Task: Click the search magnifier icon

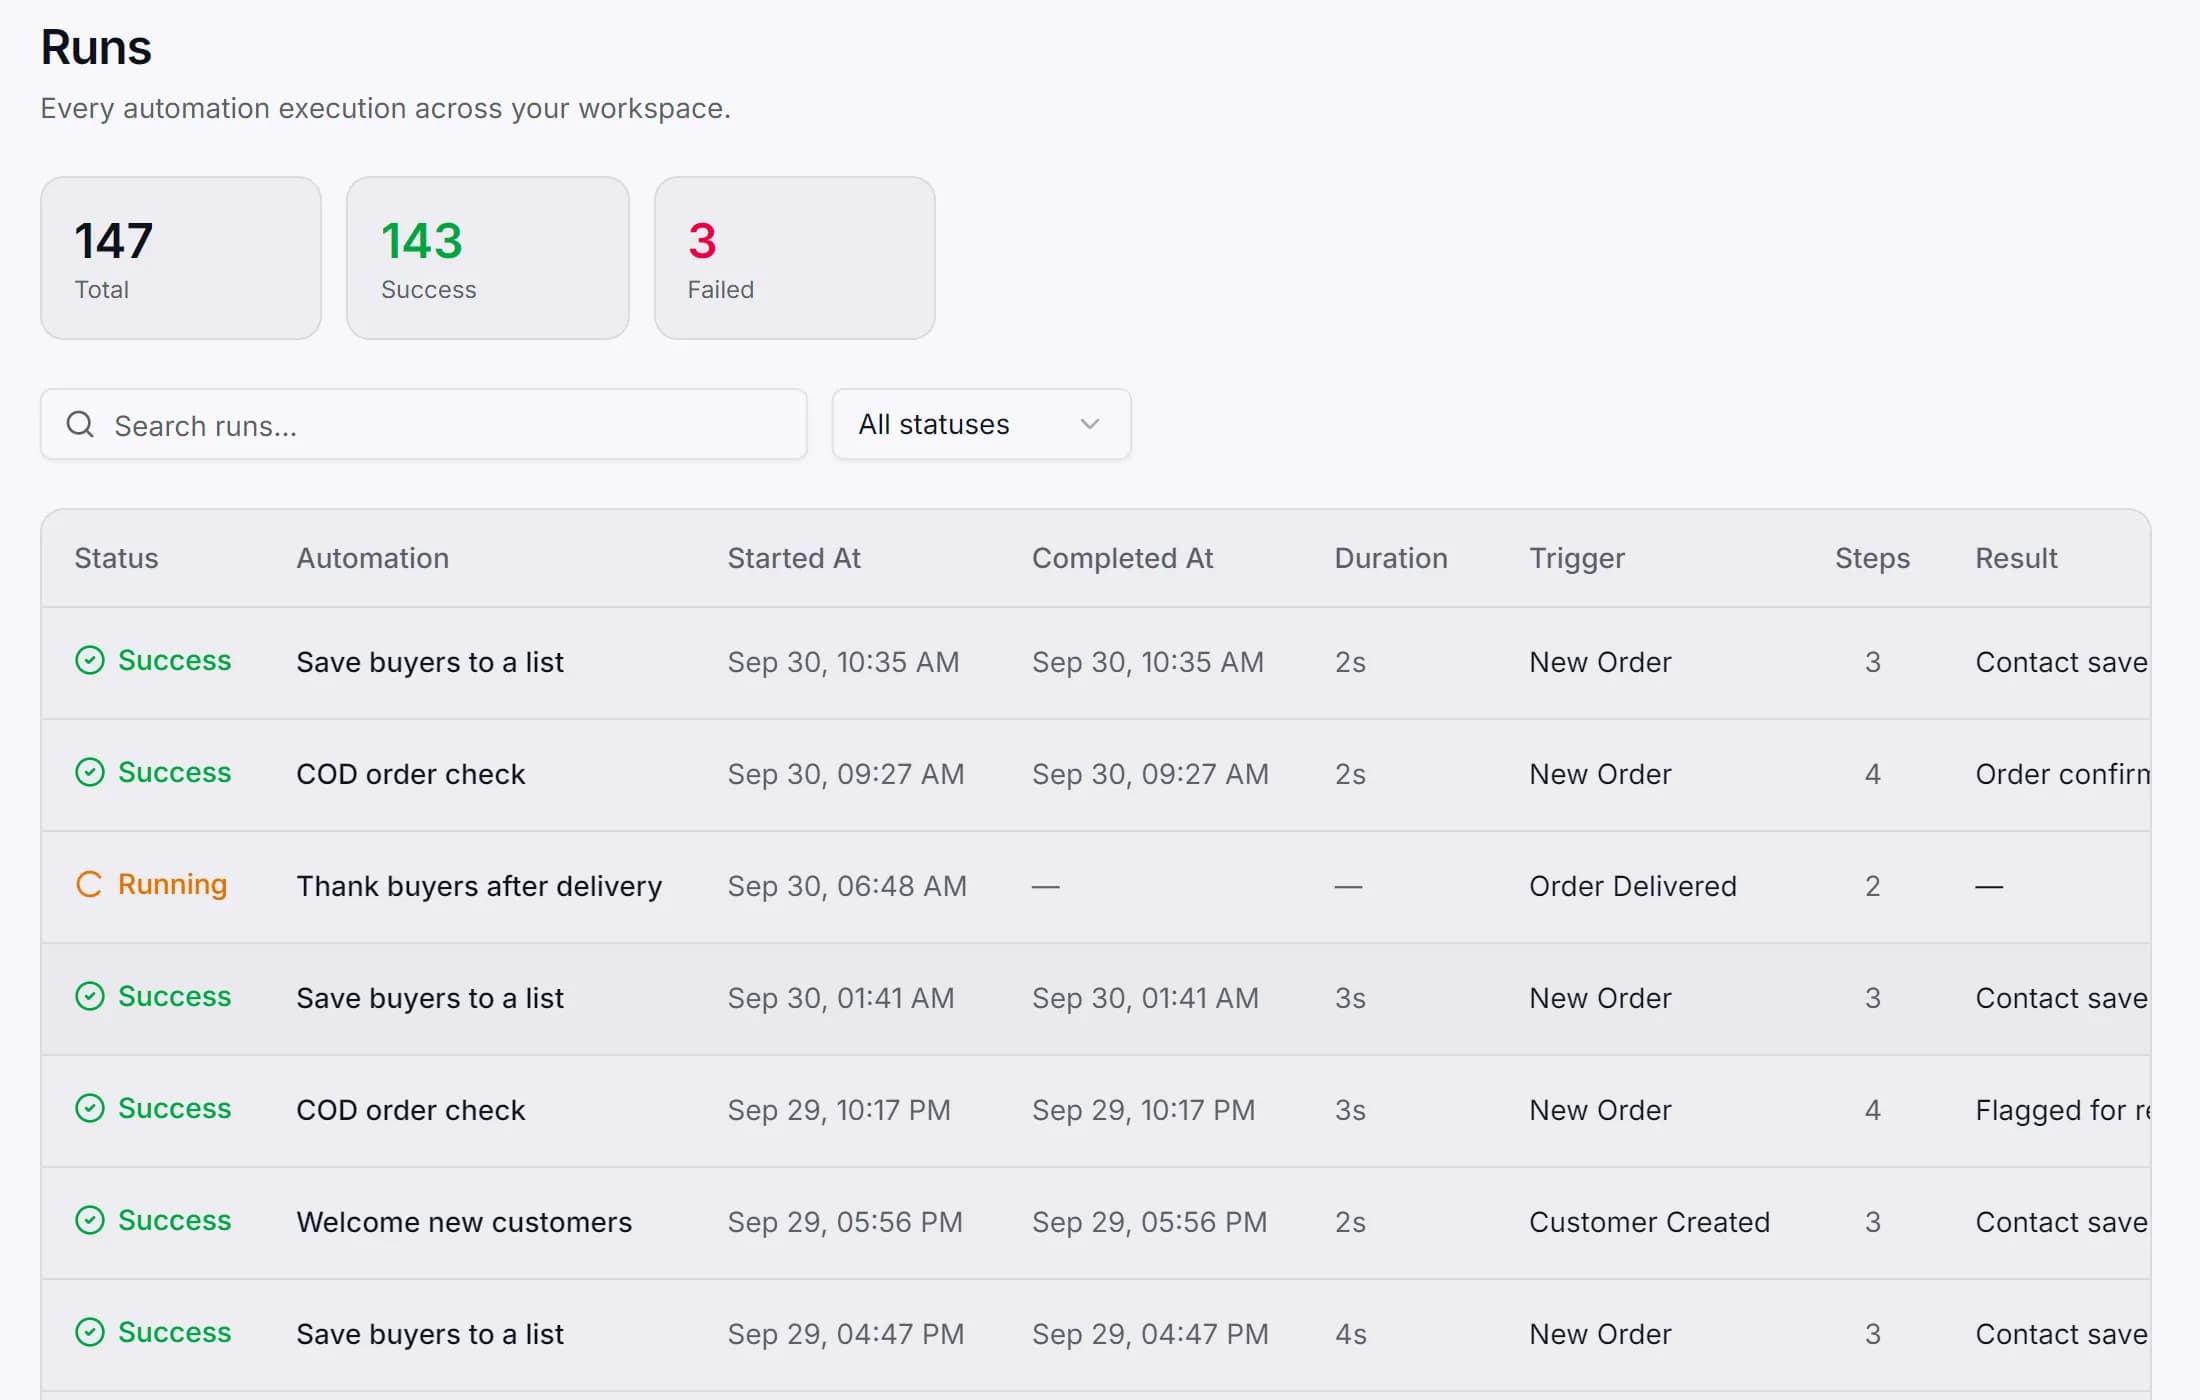Action: coord(80,425)
